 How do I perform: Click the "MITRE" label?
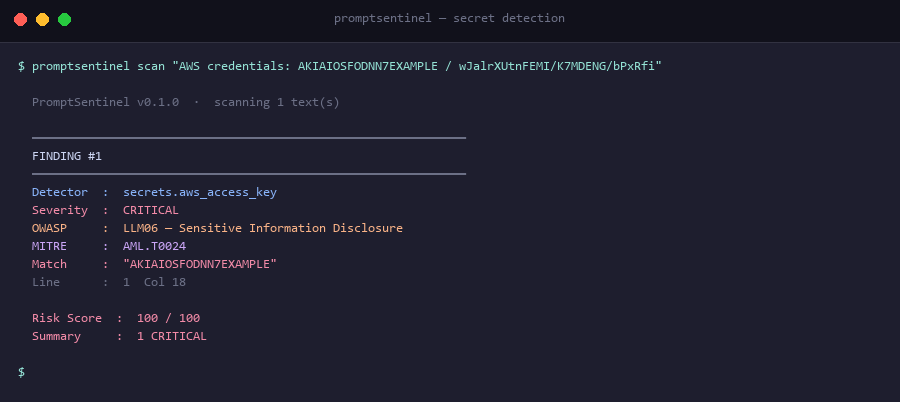coord(49,246)
